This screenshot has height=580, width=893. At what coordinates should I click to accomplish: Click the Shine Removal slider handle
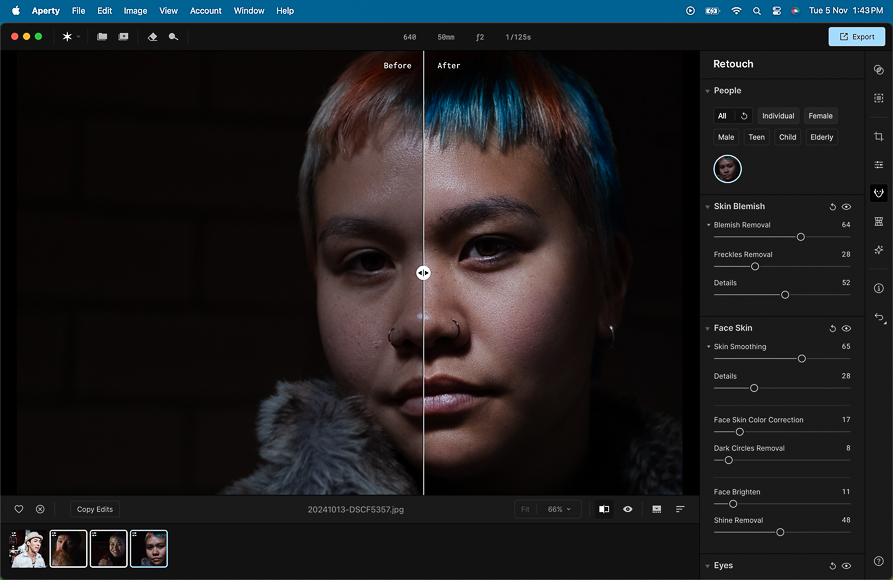pyautogui.click(x=780, y=532)
